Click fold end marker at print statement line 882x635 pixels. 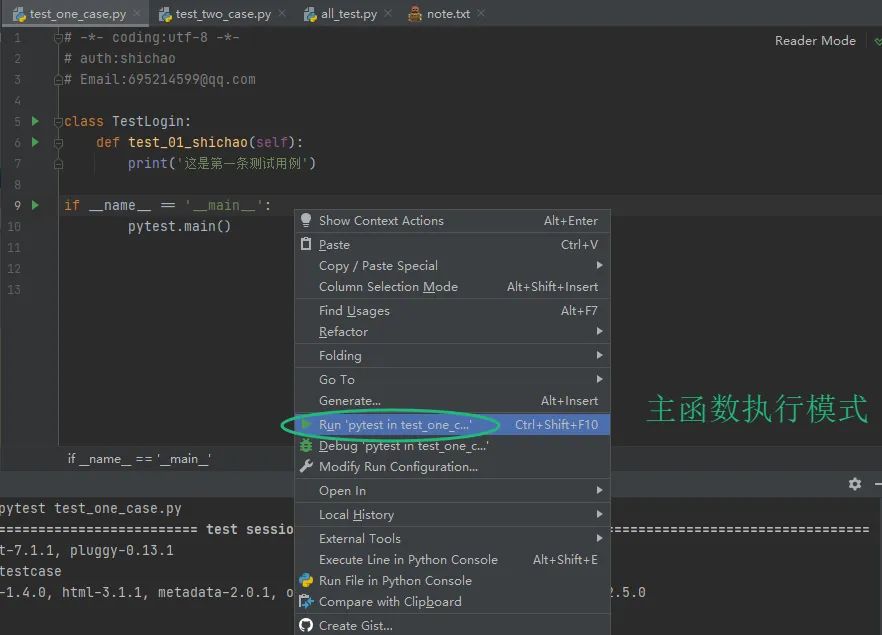click(x=58, y=164)
